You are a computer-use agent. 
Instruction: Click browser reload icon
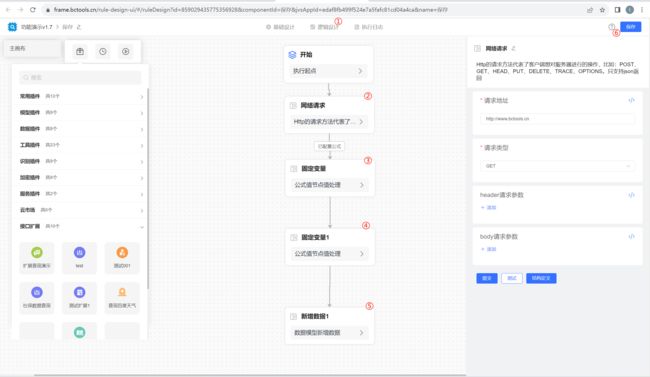pyautogui.click(x=33, y=10)
